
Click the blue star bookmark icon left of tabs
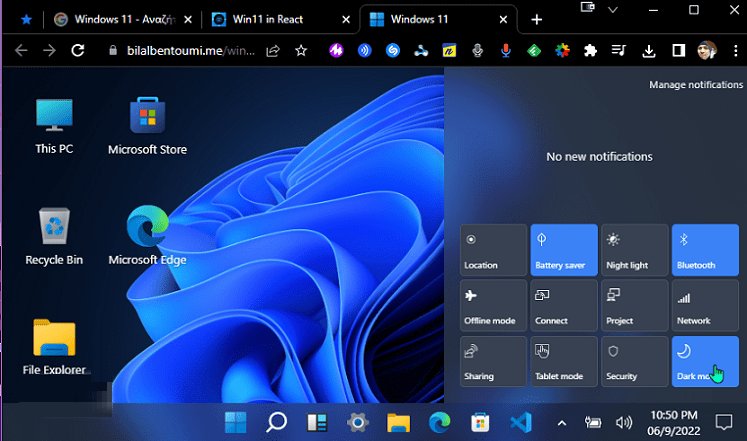tap(27, 20)
